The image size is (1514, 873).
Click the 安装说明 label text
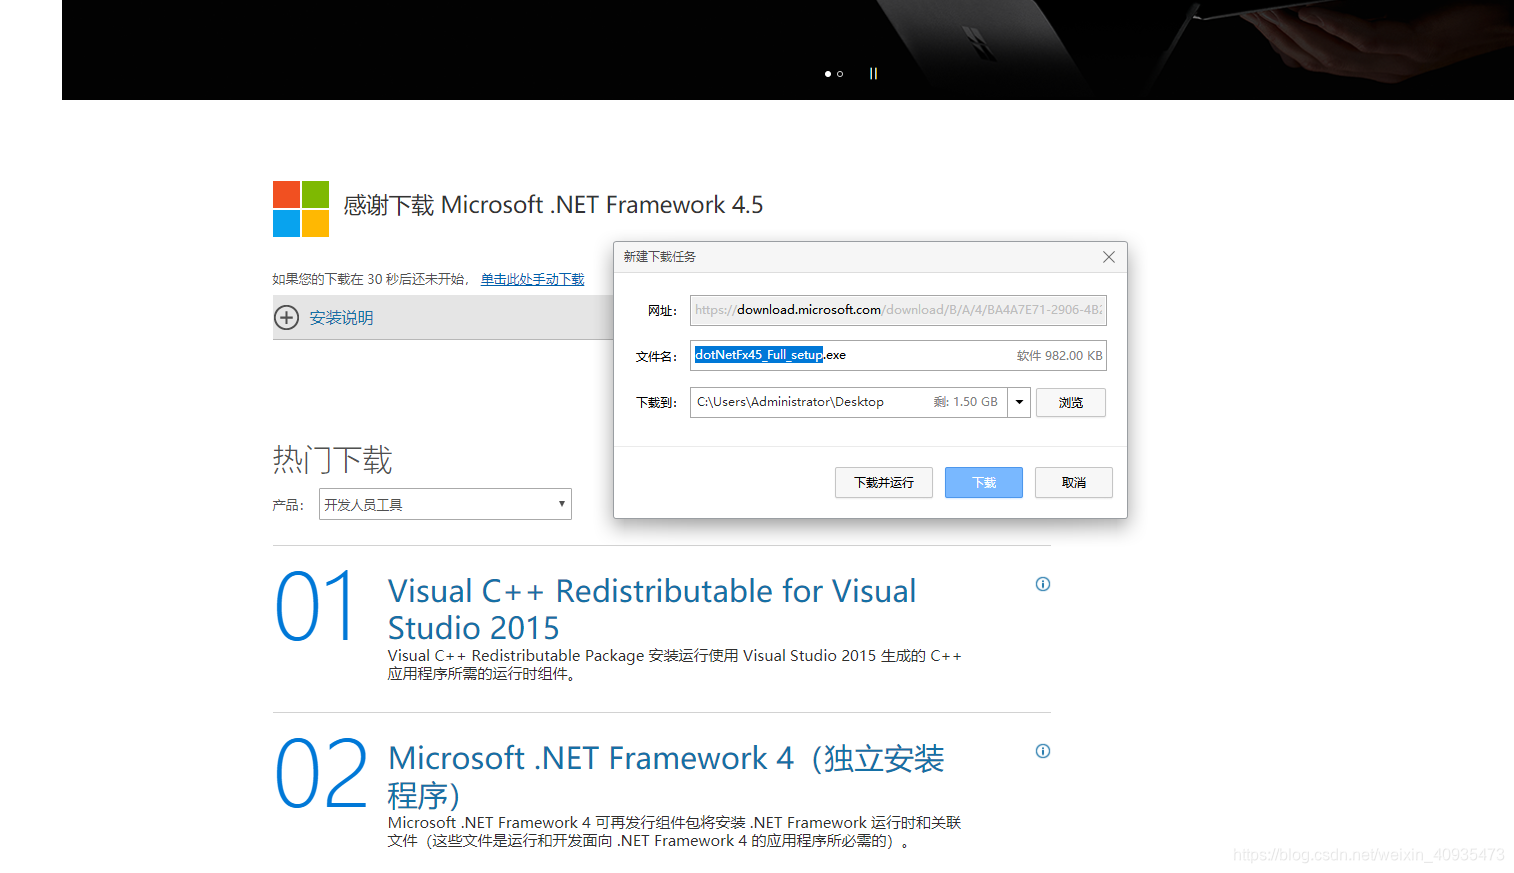[x=341, y=317]
